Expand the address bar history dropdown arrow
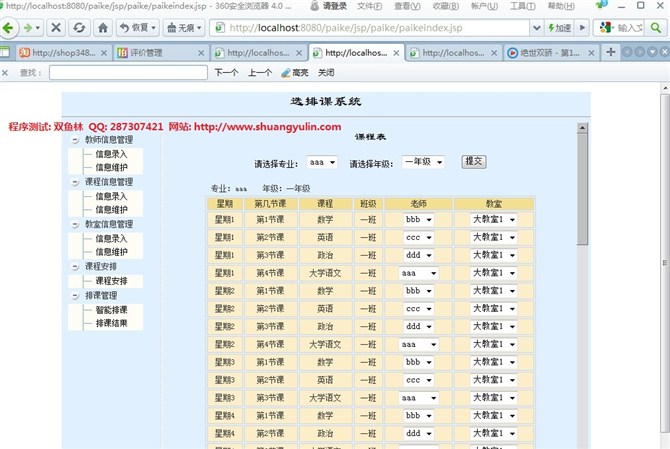670x449 pixels. click(536, 28)
